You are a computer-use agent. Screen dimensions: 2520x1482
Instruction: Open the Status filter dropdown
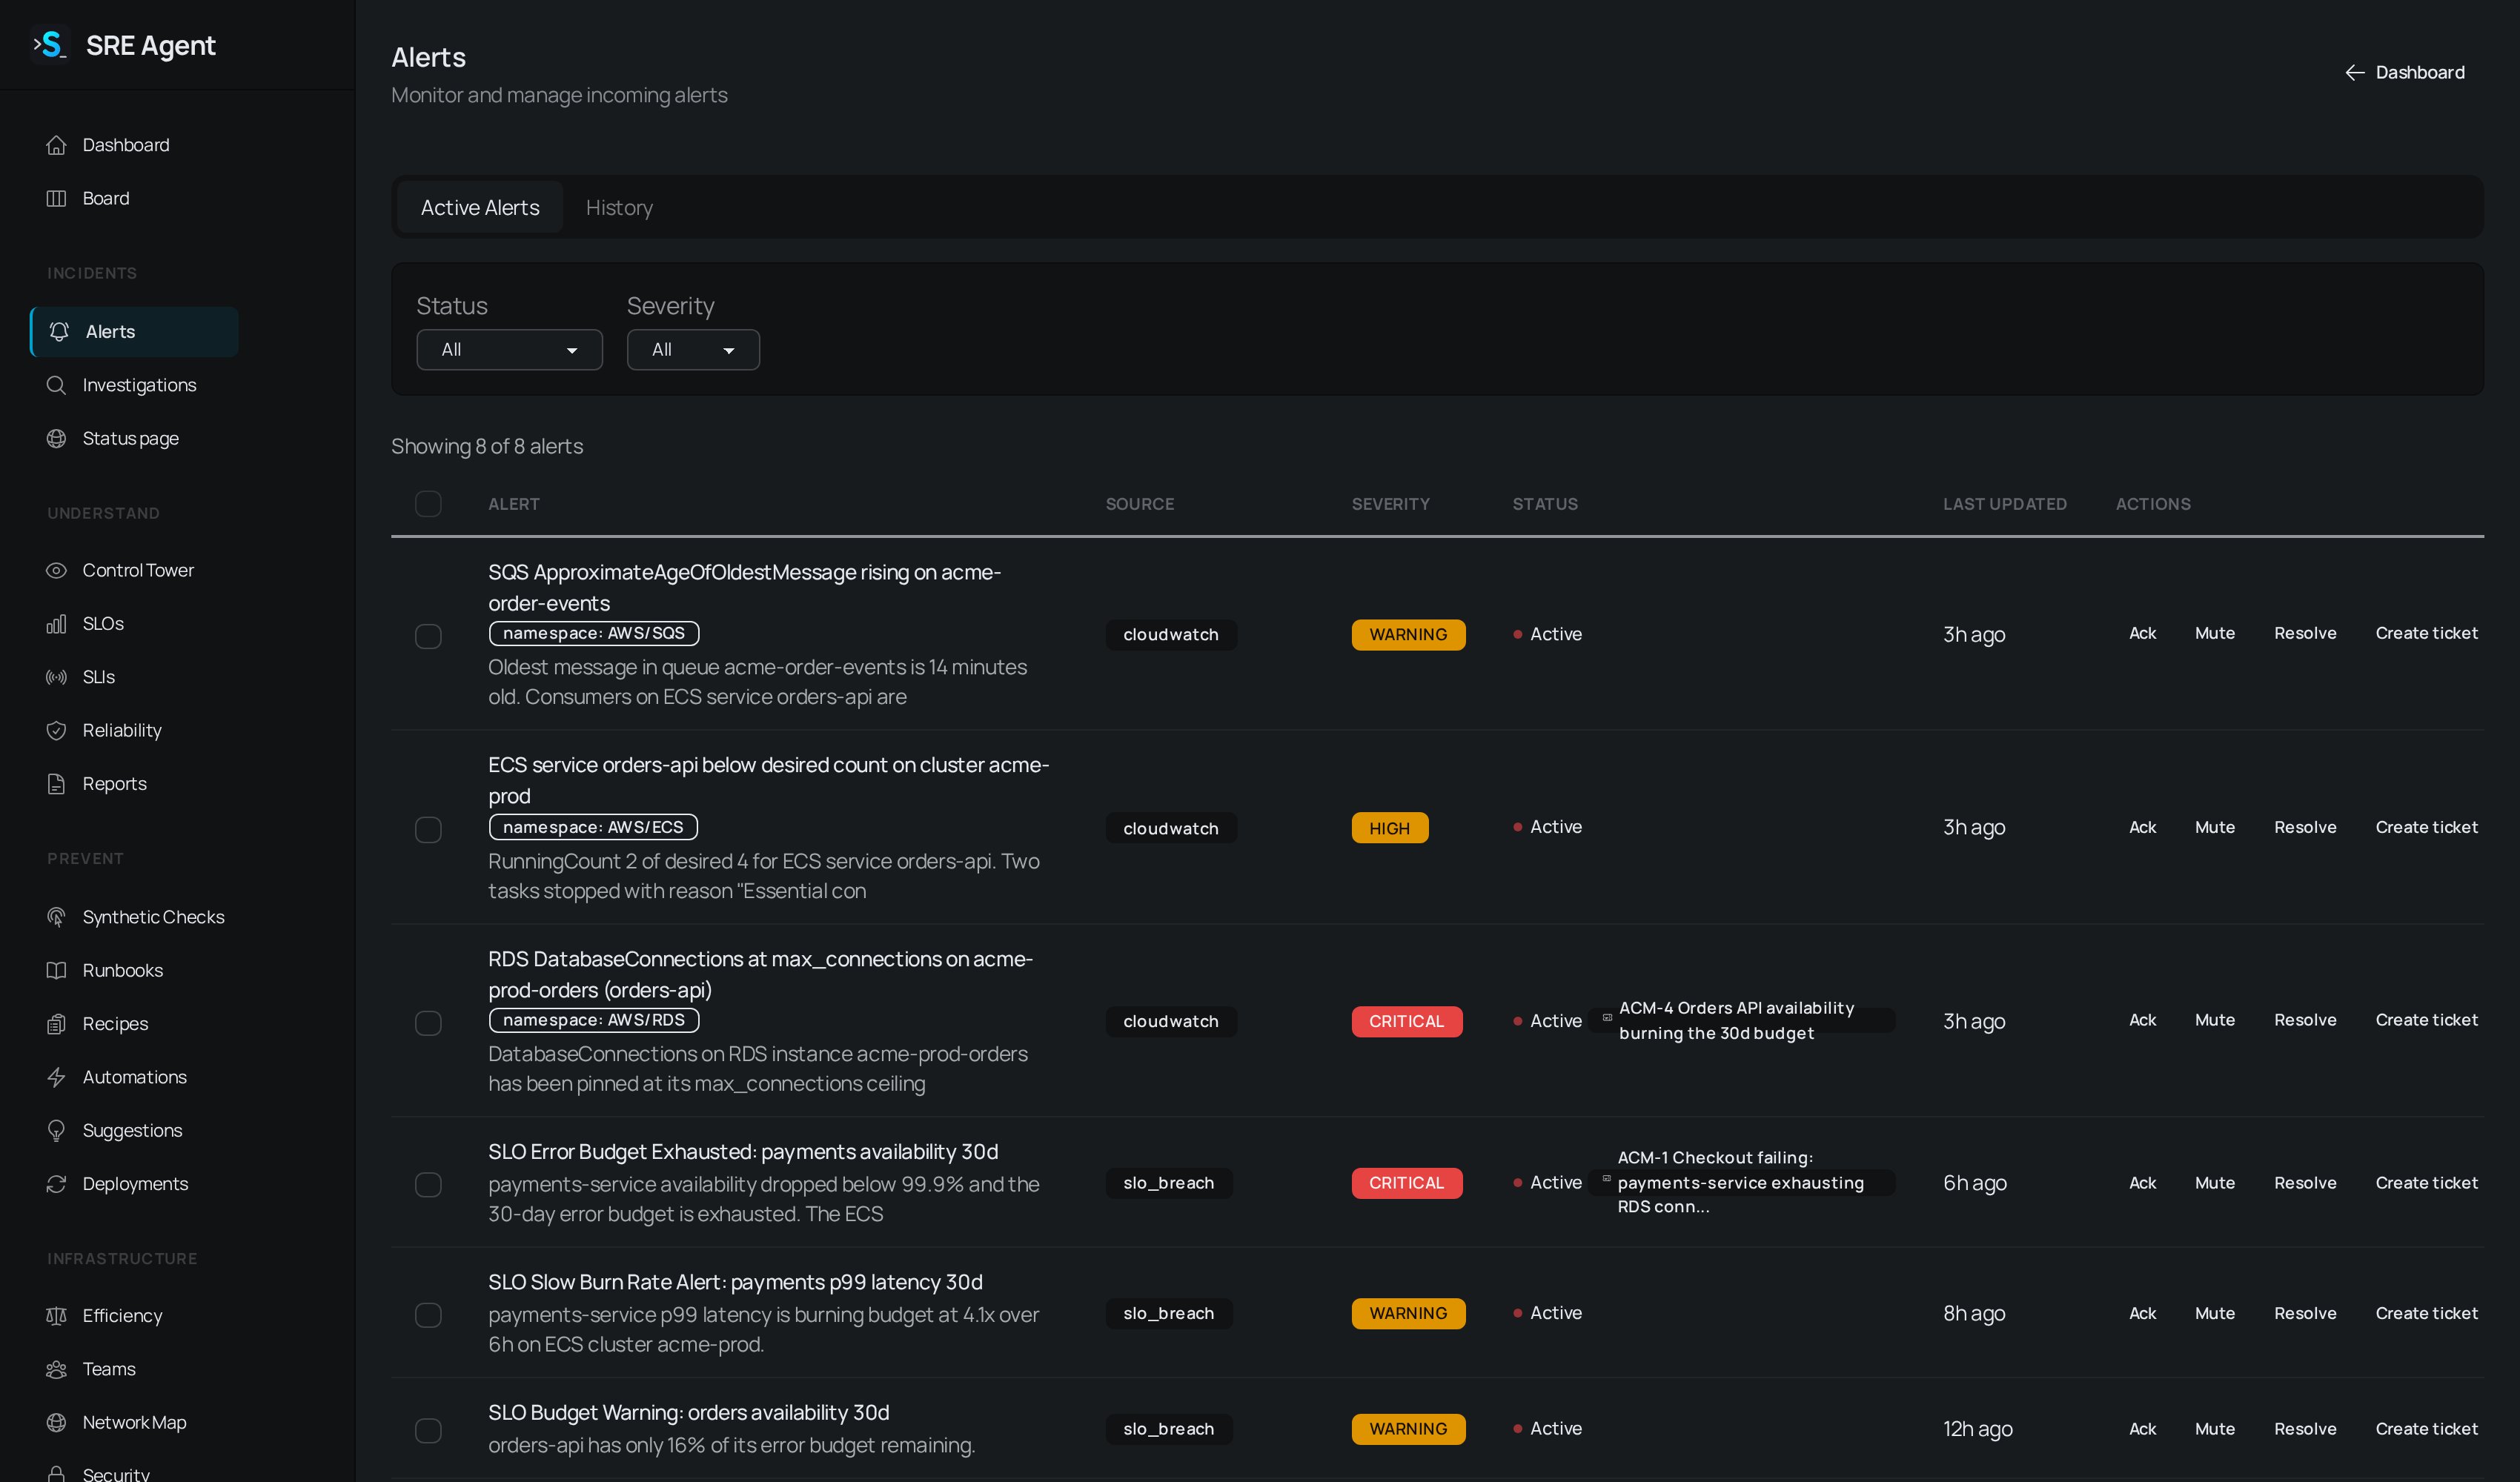509,350
